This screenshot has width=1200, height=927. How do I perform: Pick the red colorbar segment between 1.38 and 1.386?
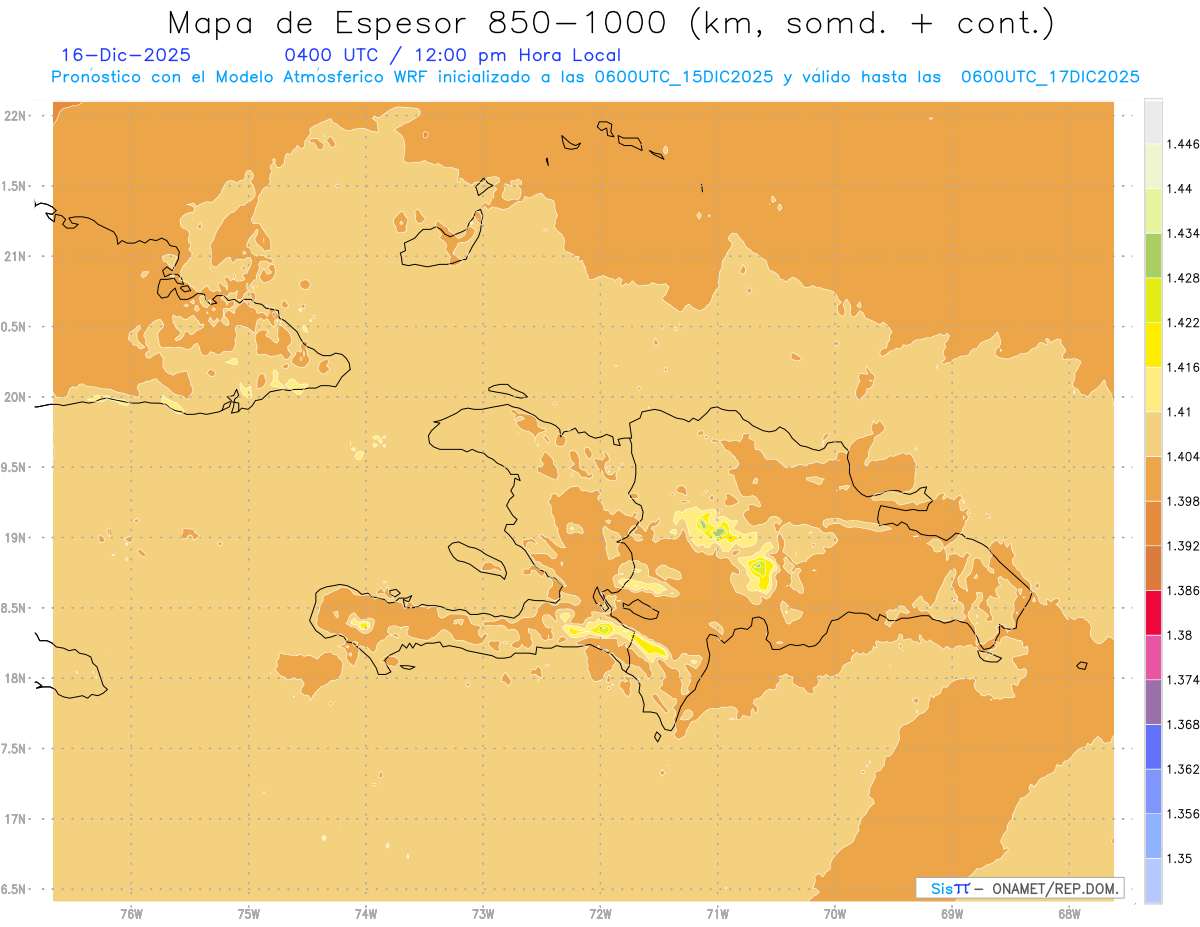point(1153,613)
